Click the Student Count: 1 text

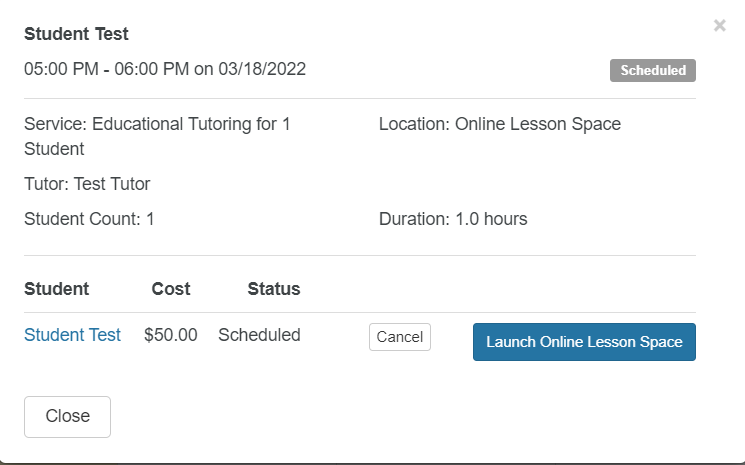point(89,219)
